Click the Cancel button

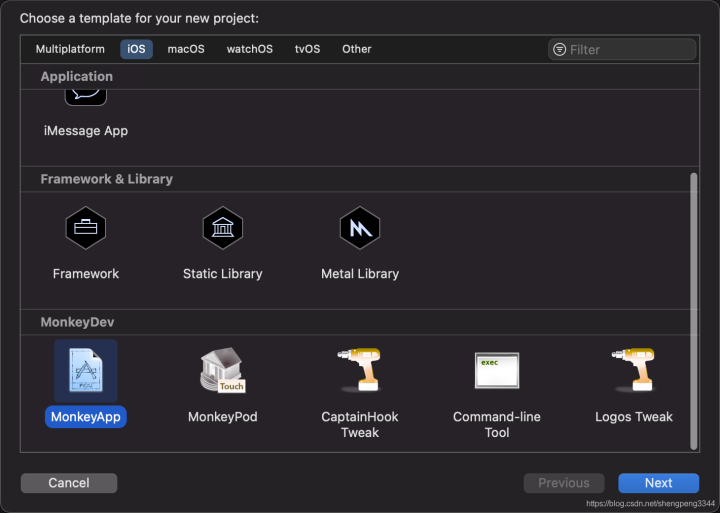point(69,483)
